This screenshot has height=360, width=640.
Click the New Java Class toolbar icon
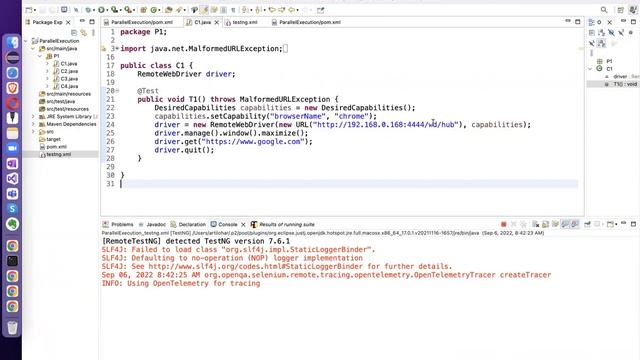(x=153, y=10)
